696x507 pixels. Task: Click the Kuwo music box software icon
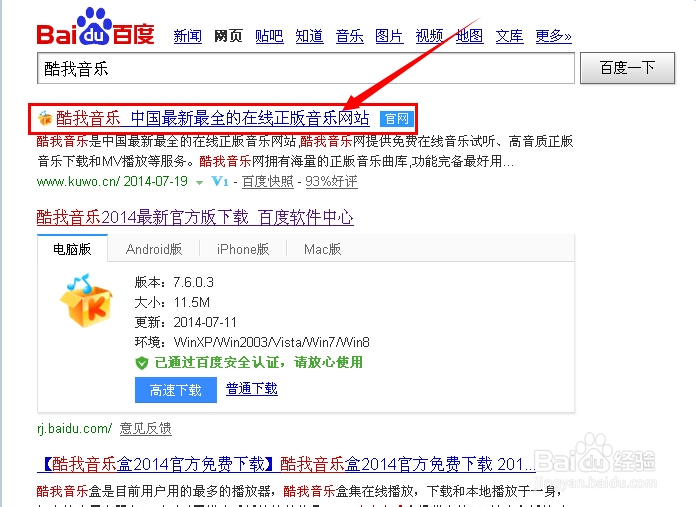pos(87,301)
